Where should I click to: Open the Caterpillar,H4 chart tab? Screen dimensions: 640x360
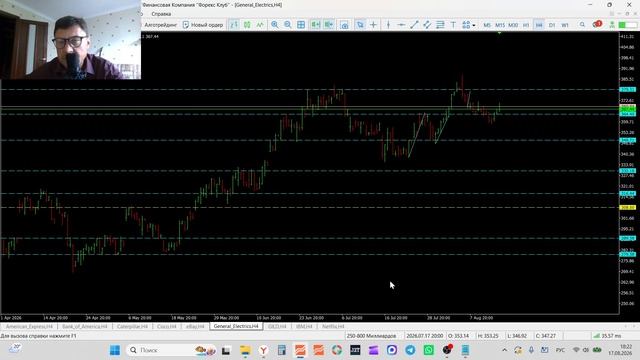(x=132, y=327)
